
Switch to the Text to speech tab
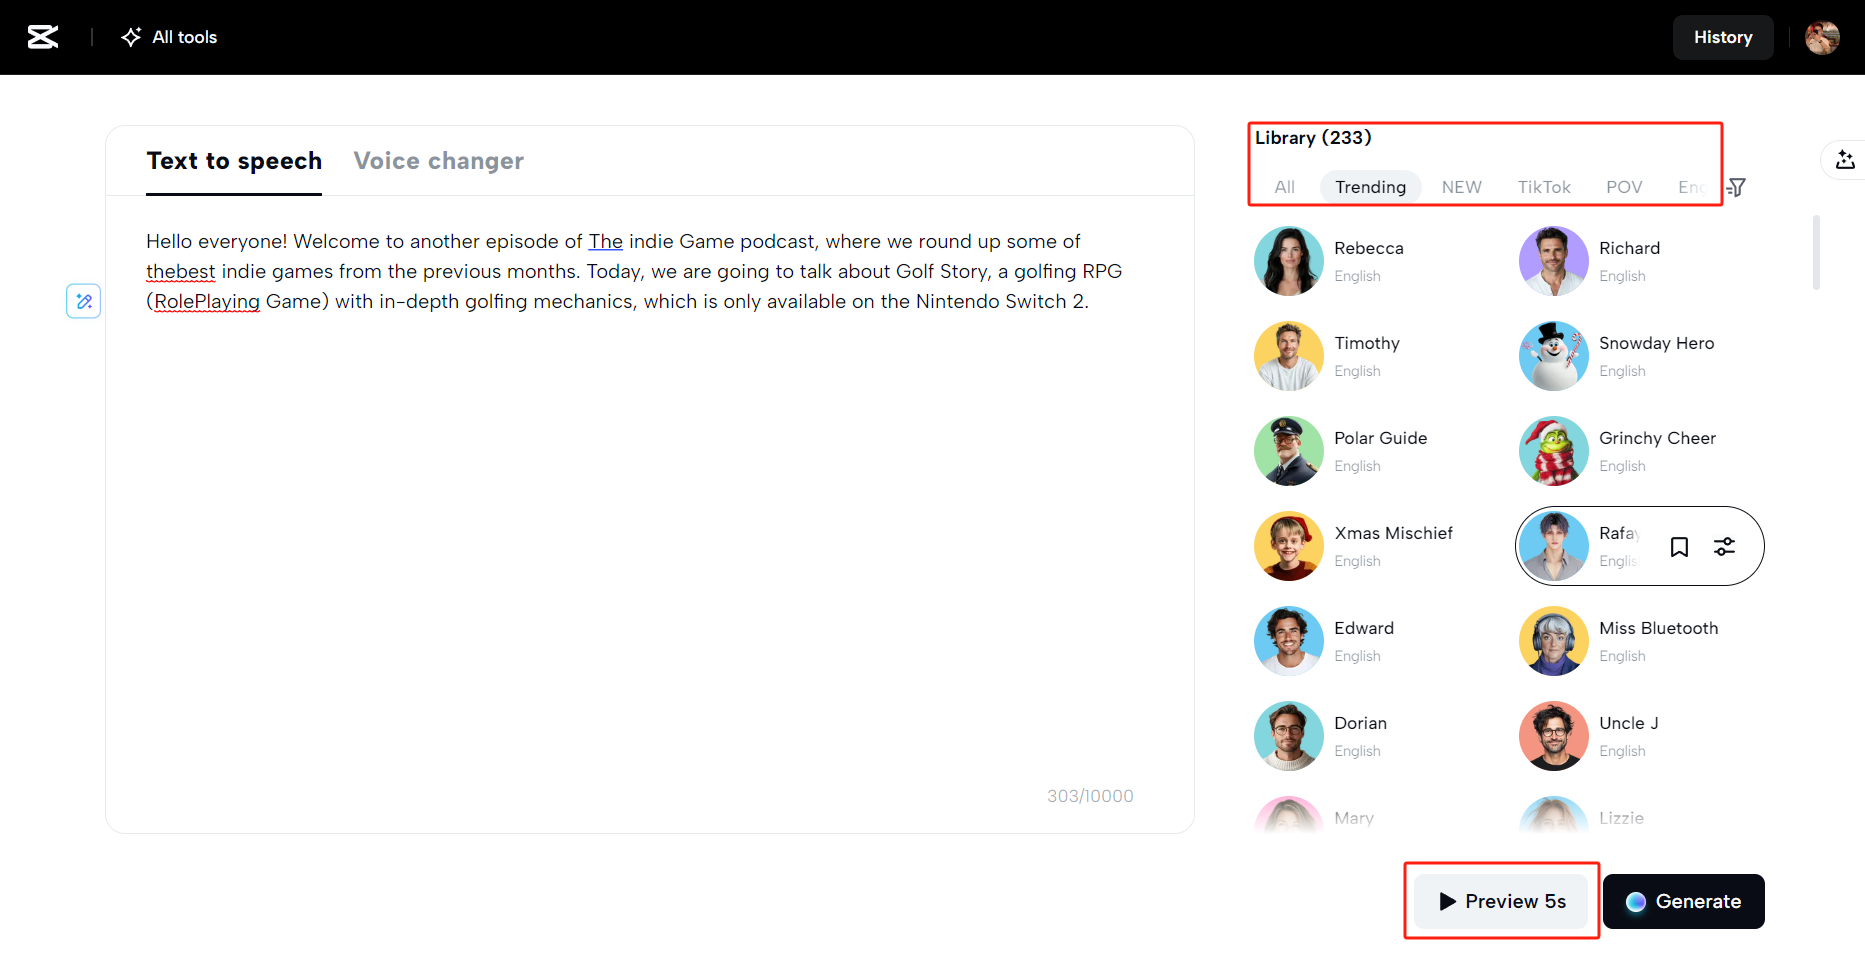[x=234, y=161]
